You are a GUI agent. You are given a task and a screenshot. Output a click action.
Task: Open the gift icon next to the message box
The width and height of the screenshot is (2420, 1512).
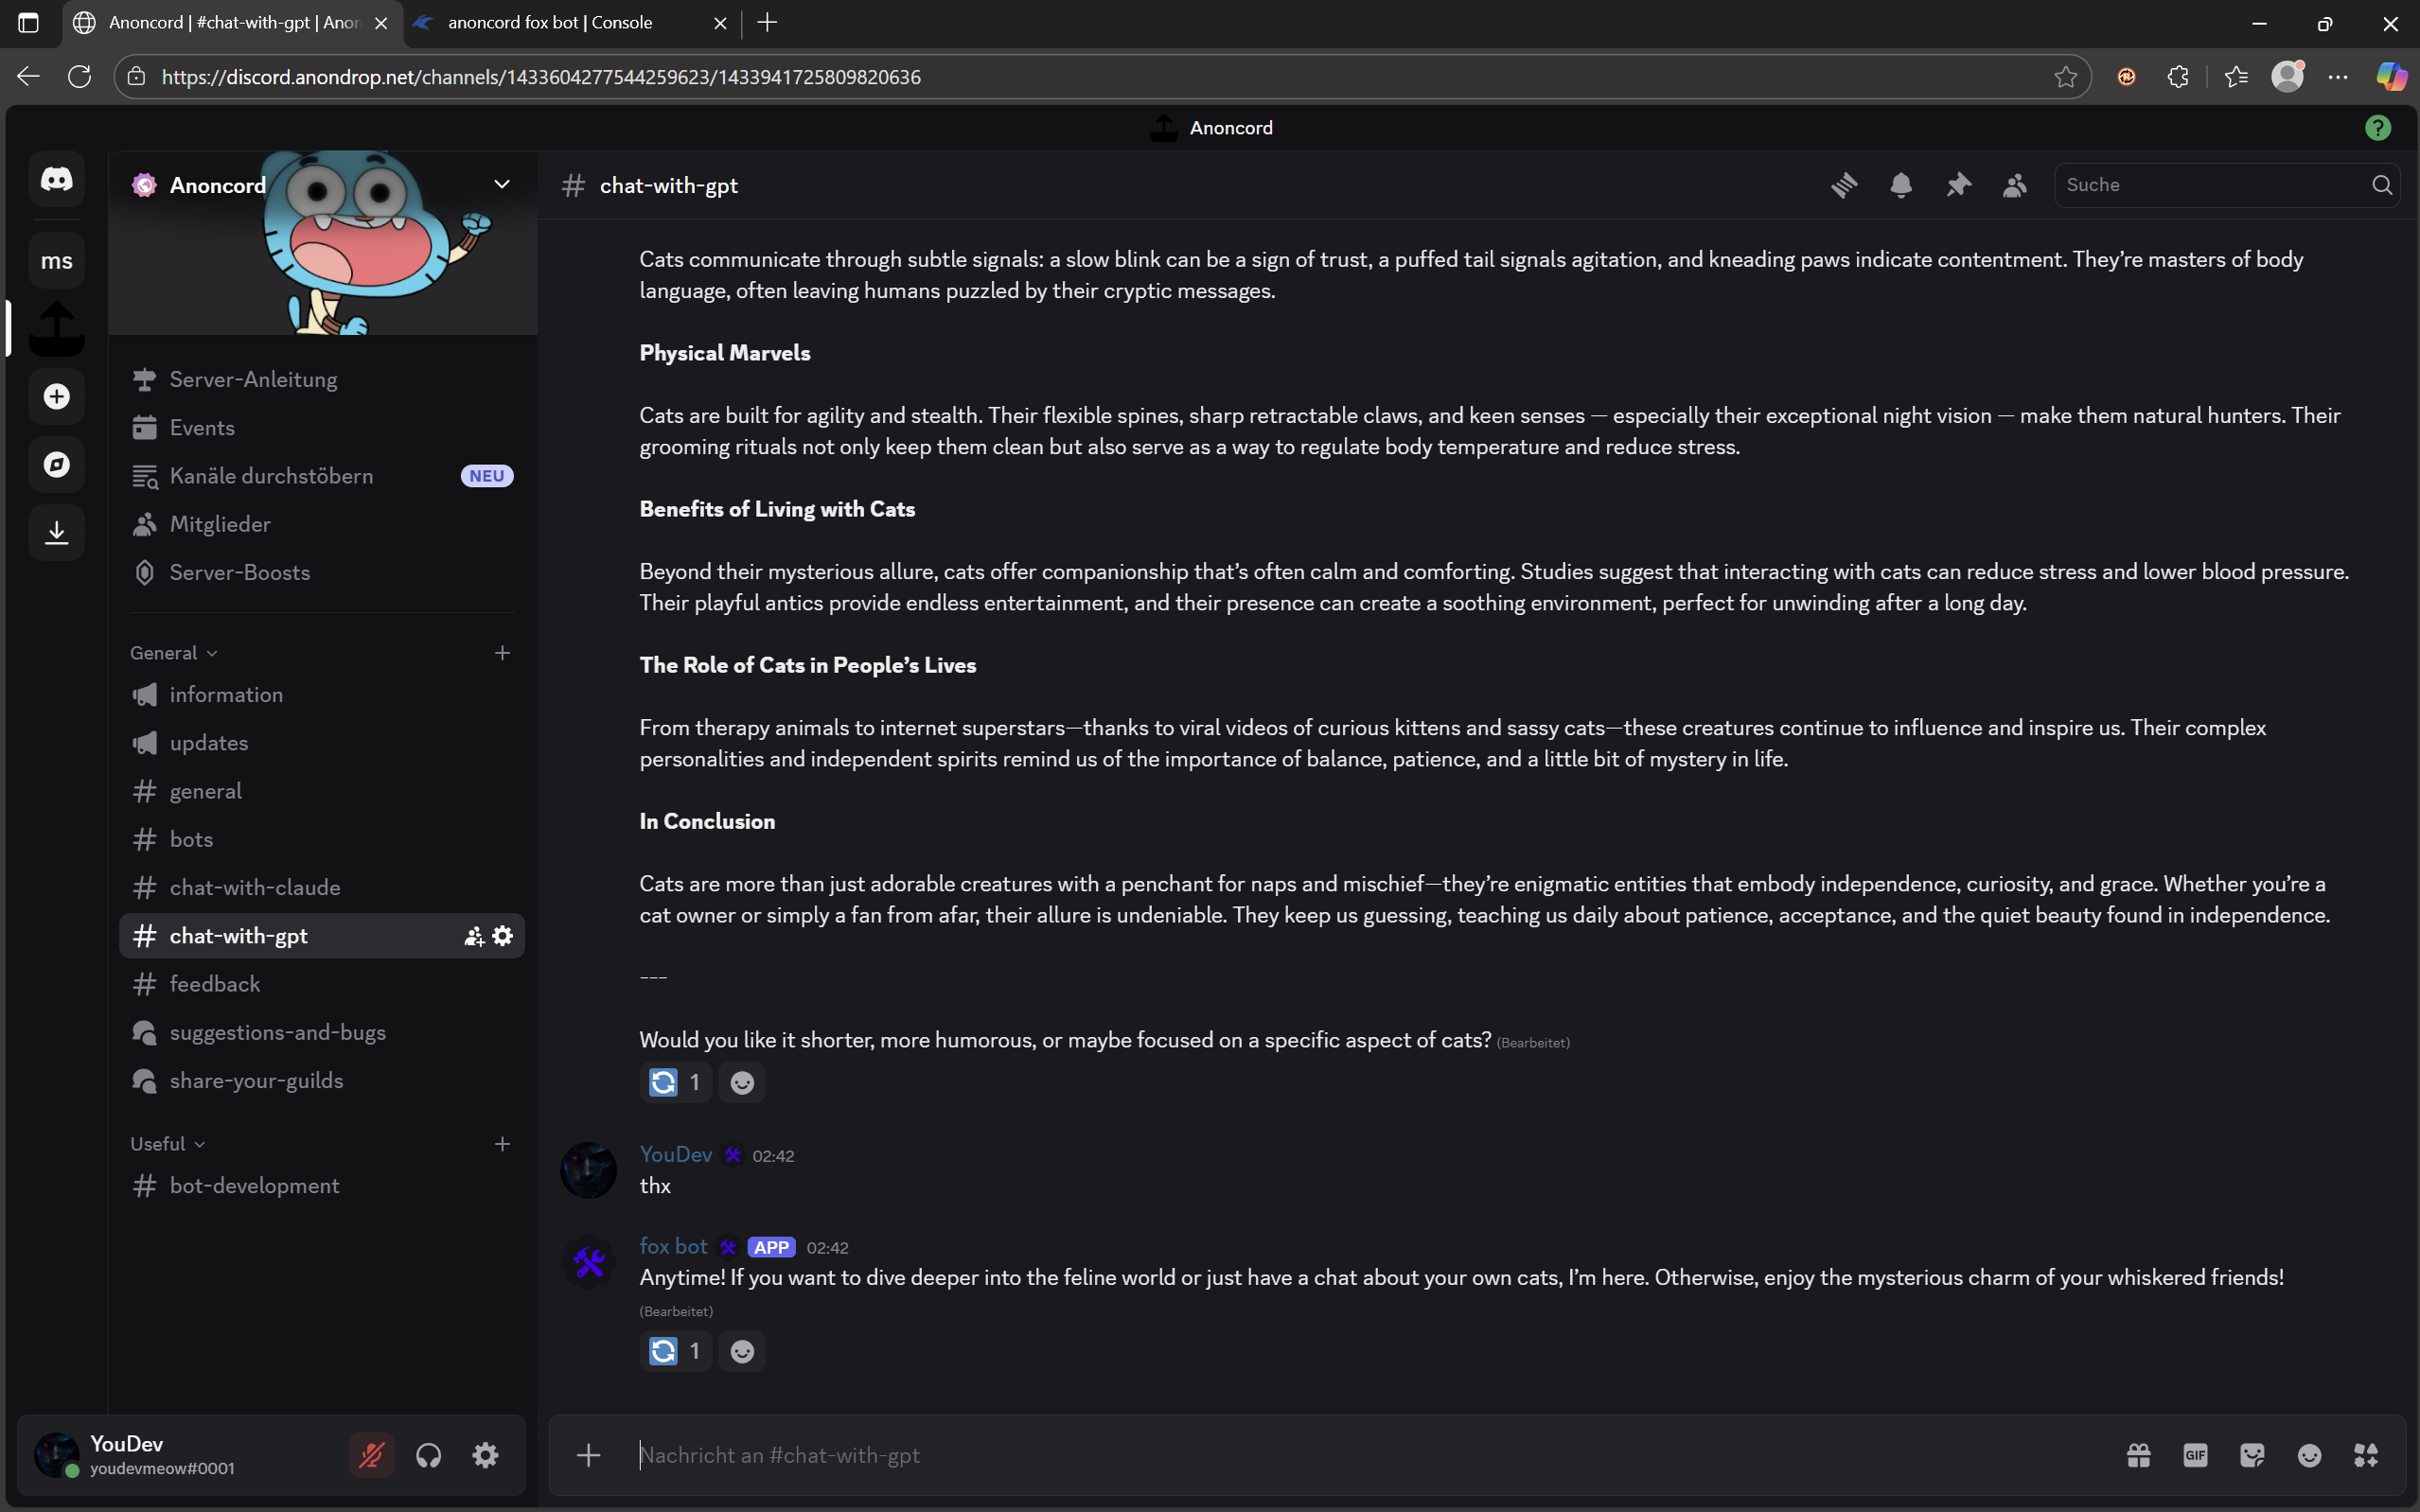tap(2139, 1455)
